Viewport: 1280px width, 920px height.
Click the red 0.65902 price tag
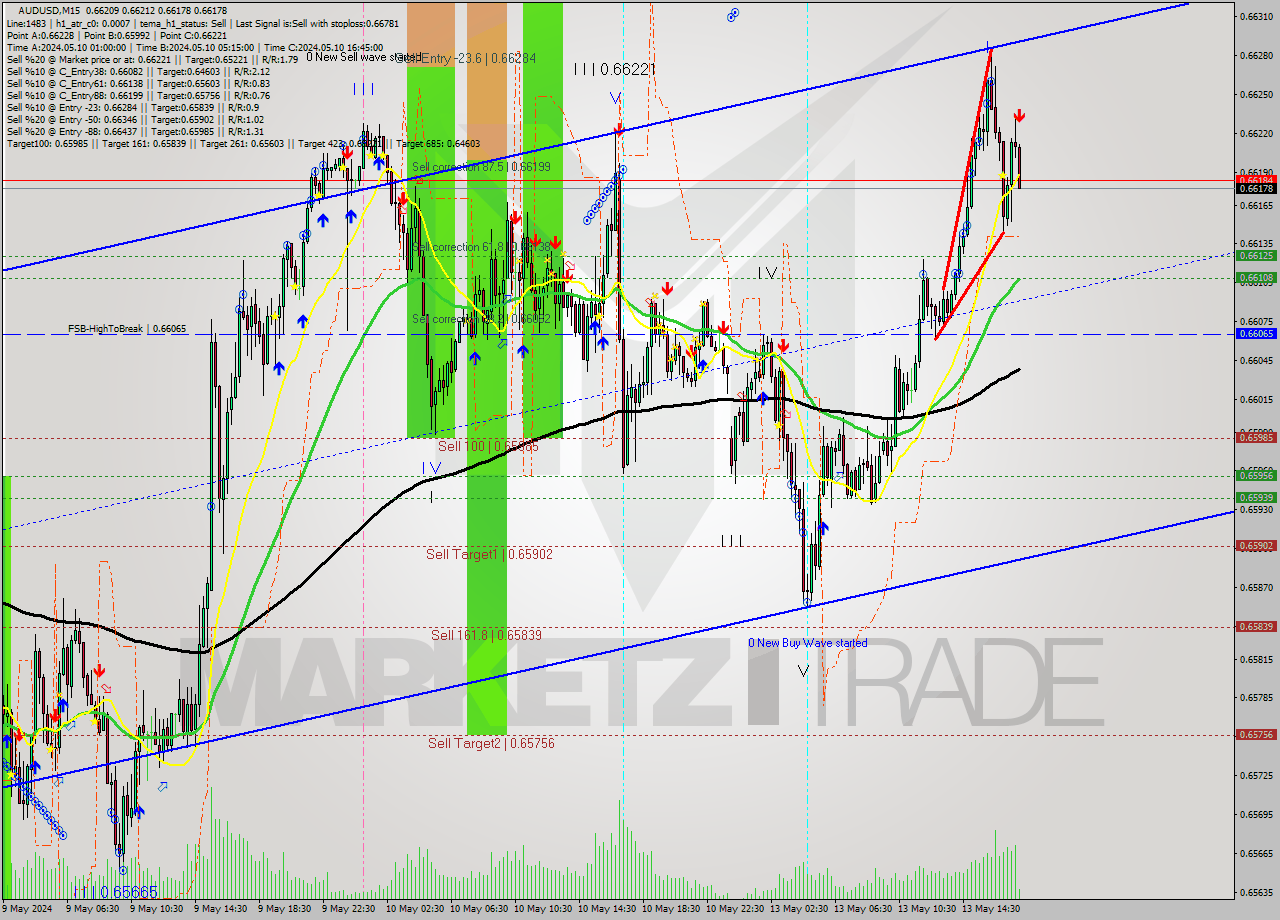click(1256, 546)
